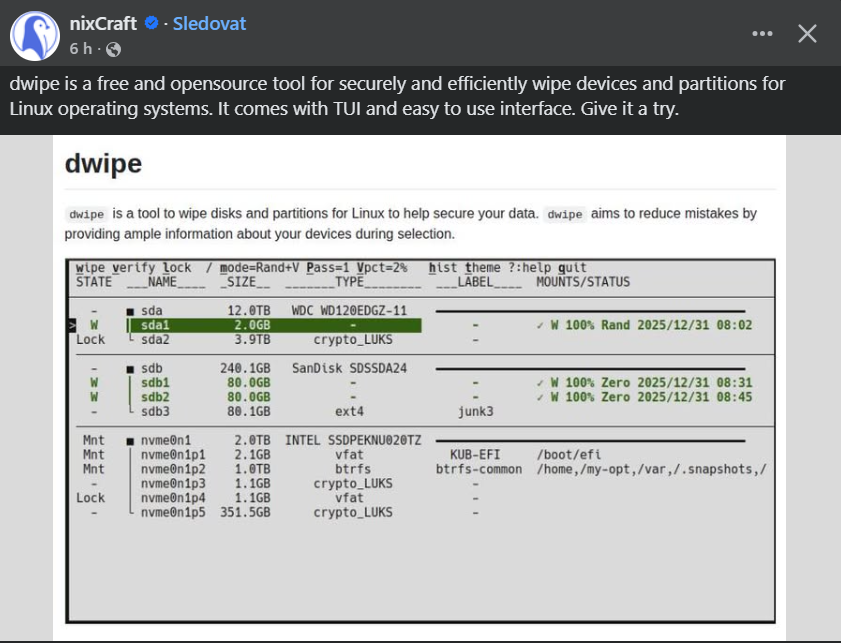Toggle the mode=Rand+V setting

(260, 268)
